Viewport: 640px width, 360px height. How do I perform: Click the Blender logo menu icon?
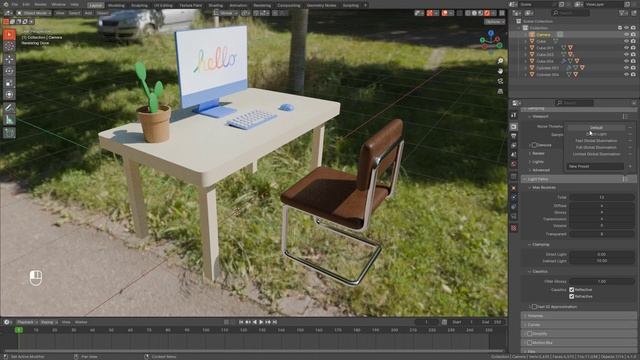5,4
